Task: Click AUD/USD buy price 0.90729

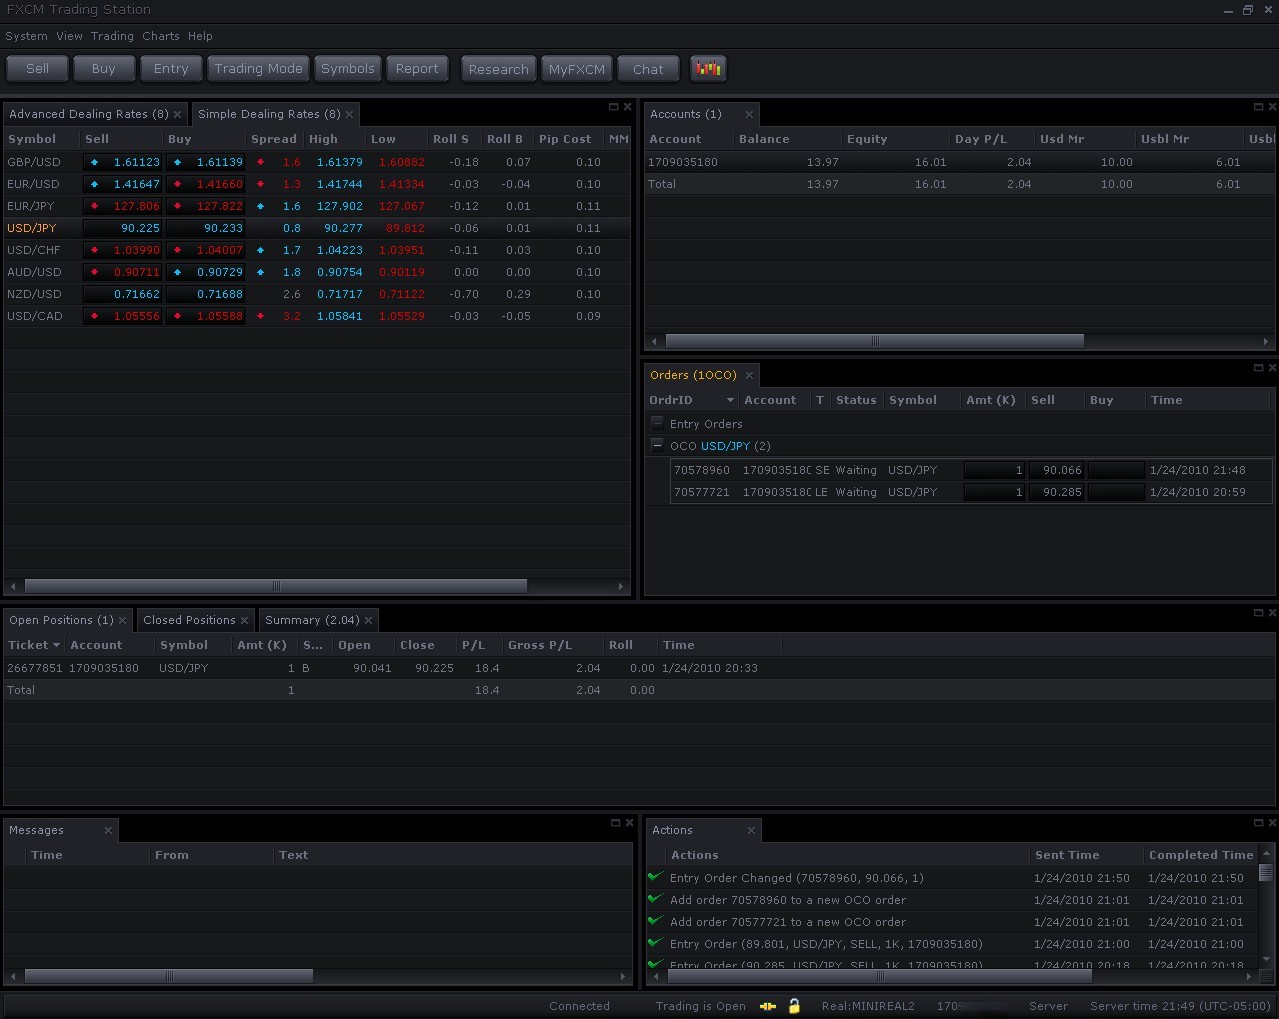Action: [206, 272]
